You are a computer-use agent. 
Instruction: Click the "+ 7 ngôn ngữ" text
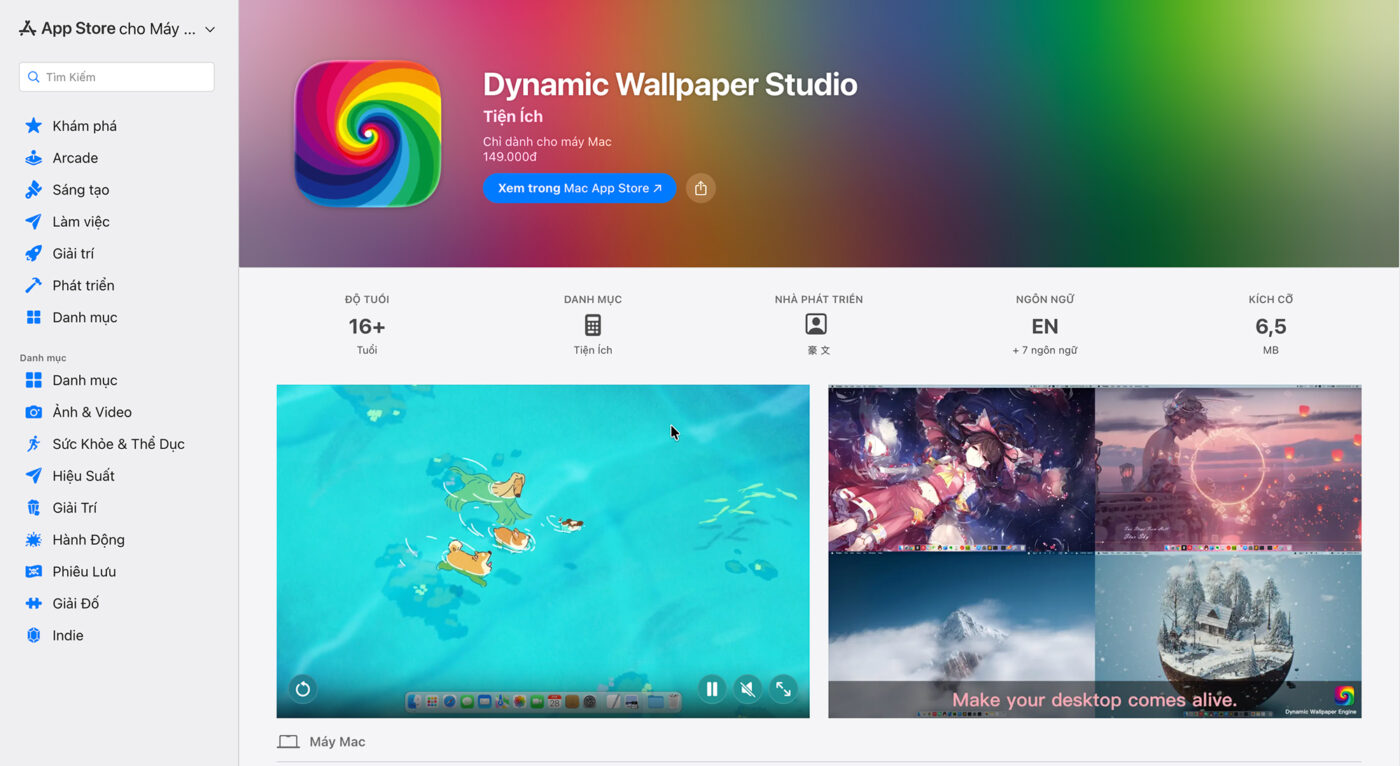click(1045, 351)
